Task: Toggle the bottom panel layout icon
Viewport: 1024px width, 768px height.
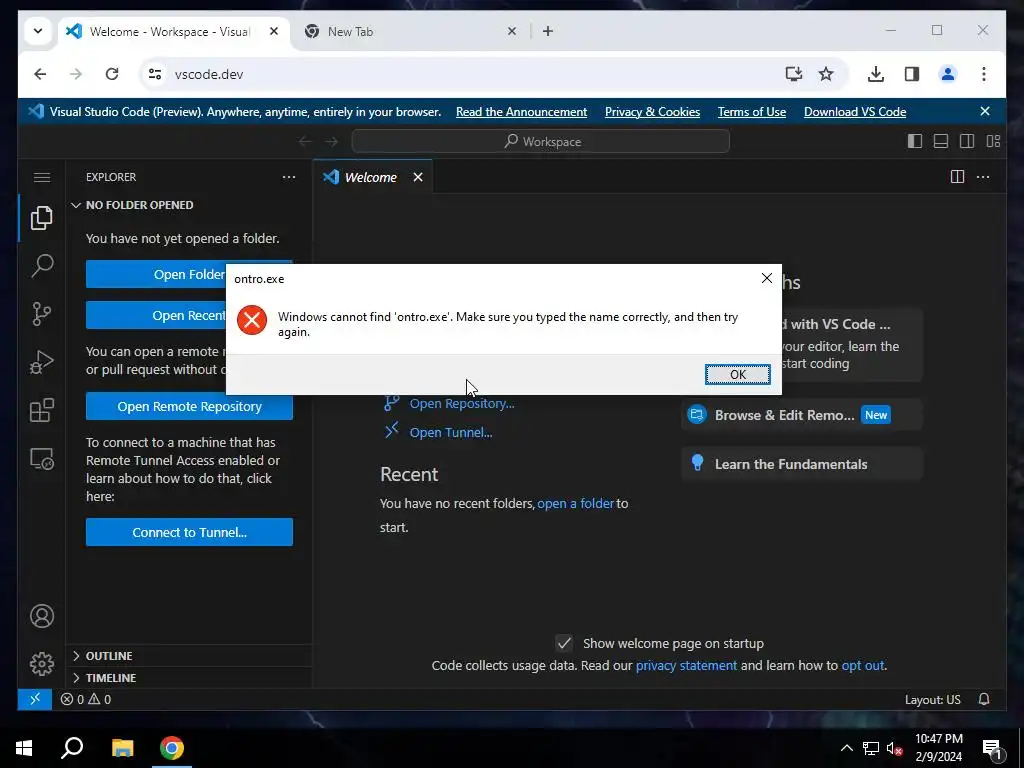Action: (x=940, y=141)
